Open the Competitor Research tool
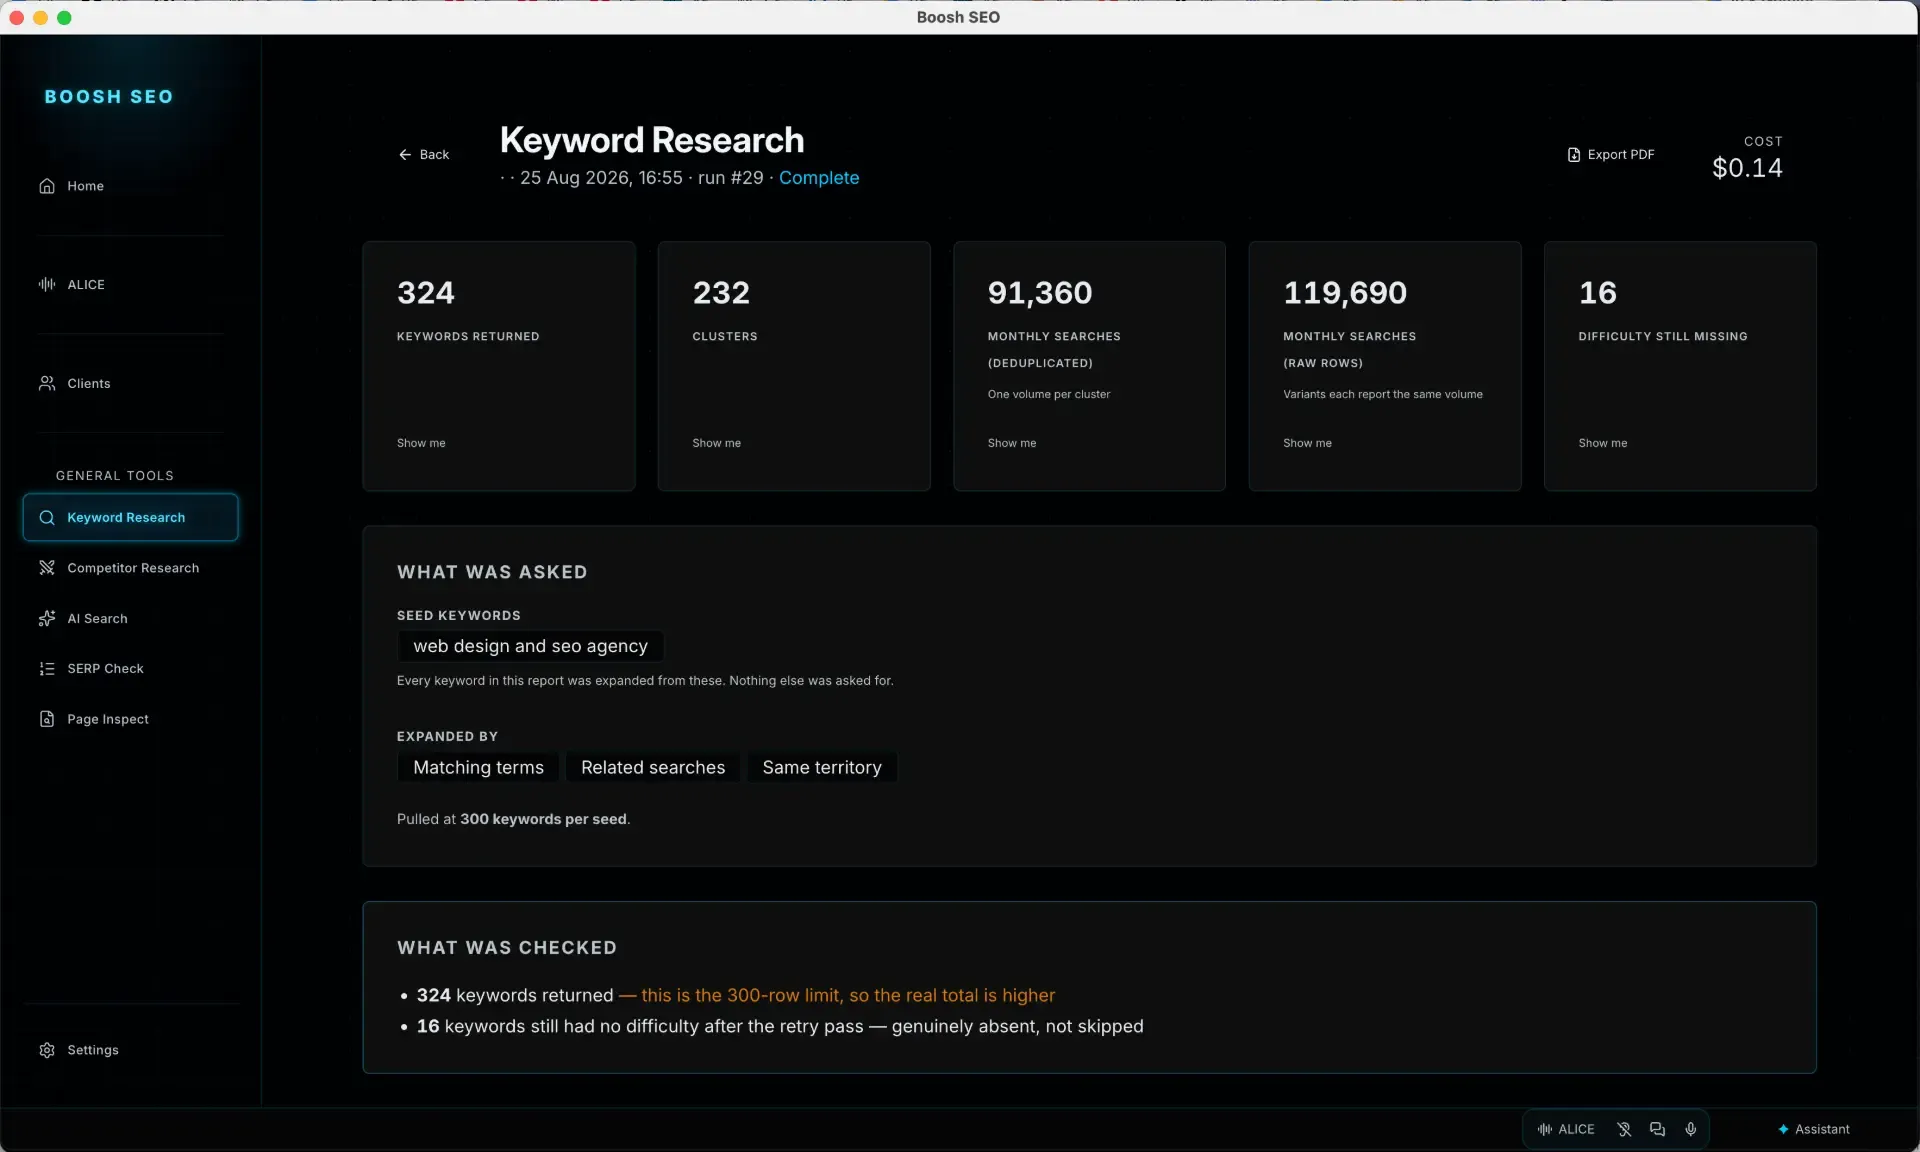This screenshot has height=1152, width=1920. pos(131,568)
